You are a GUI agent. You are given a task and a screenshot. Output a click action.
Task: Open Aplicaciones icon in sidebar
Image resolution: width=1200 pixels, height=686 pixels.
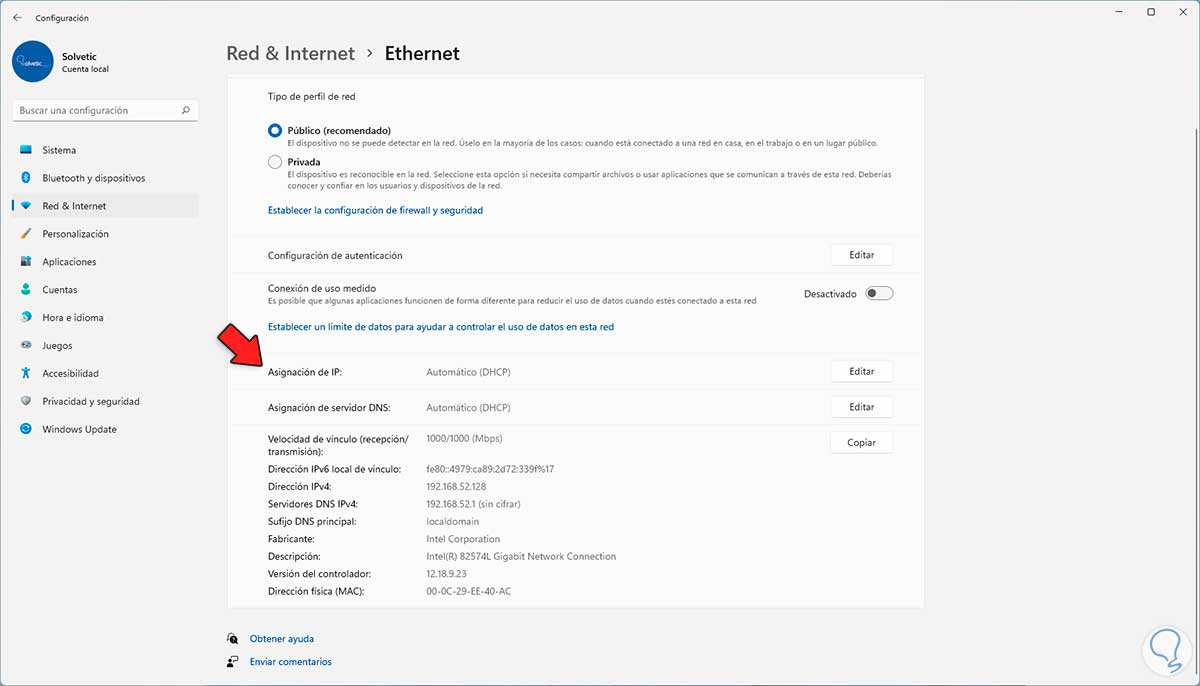[x=26, y=262]
